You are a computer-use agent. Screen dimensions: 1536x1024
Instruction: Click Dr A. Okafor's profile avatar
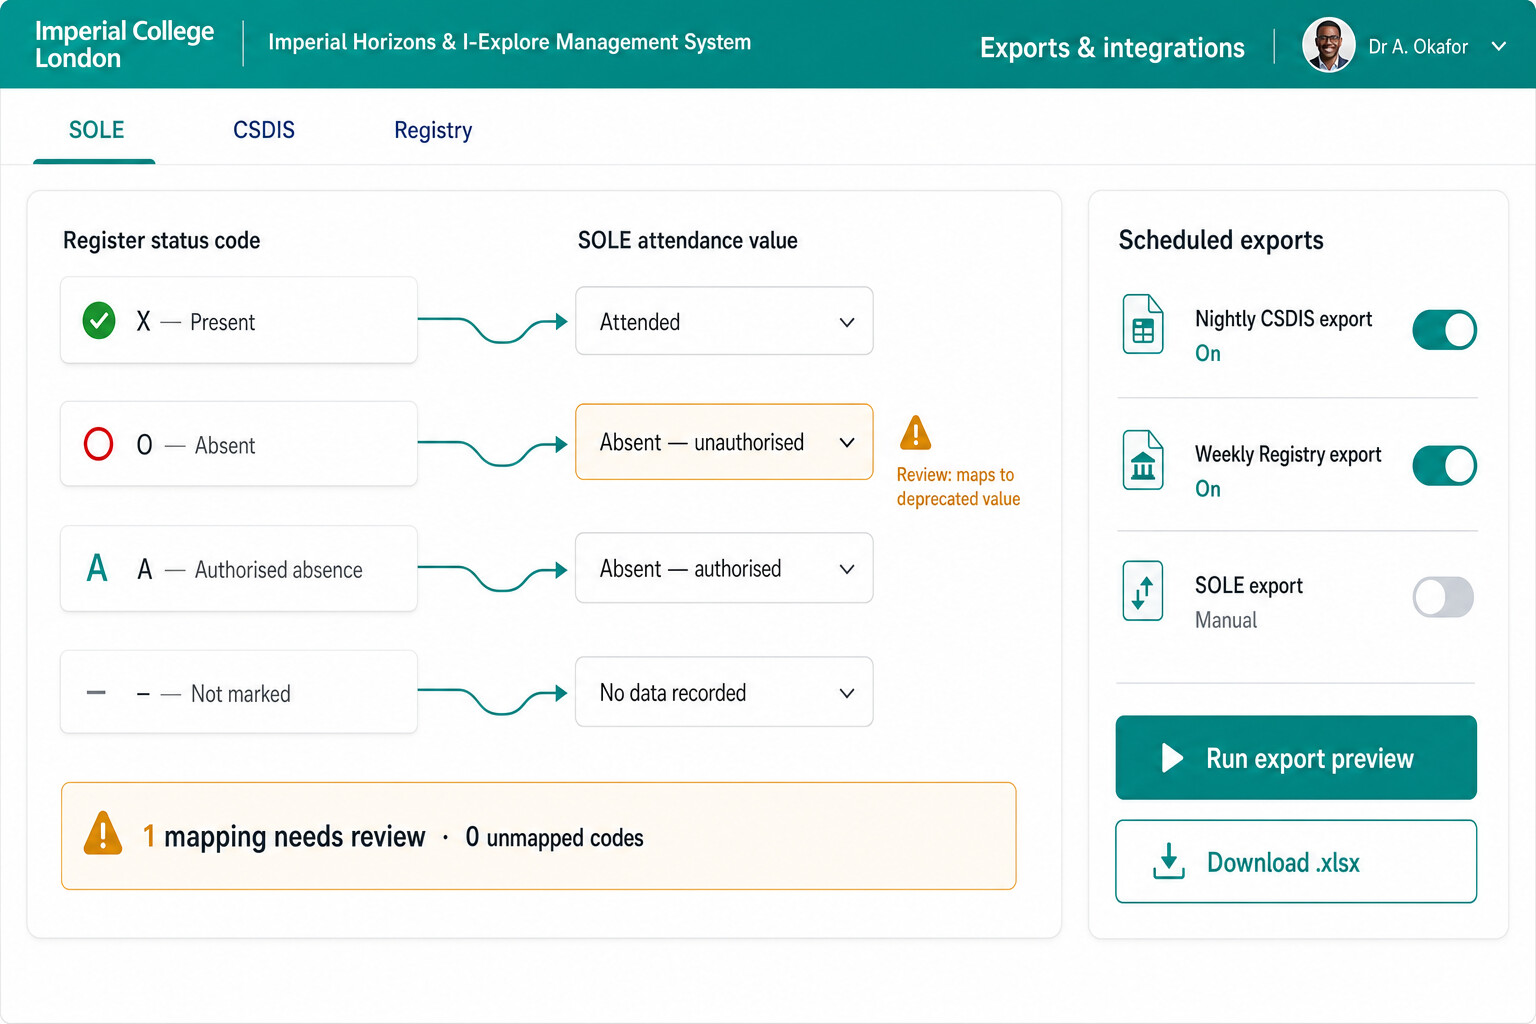tap(1328, 45)
